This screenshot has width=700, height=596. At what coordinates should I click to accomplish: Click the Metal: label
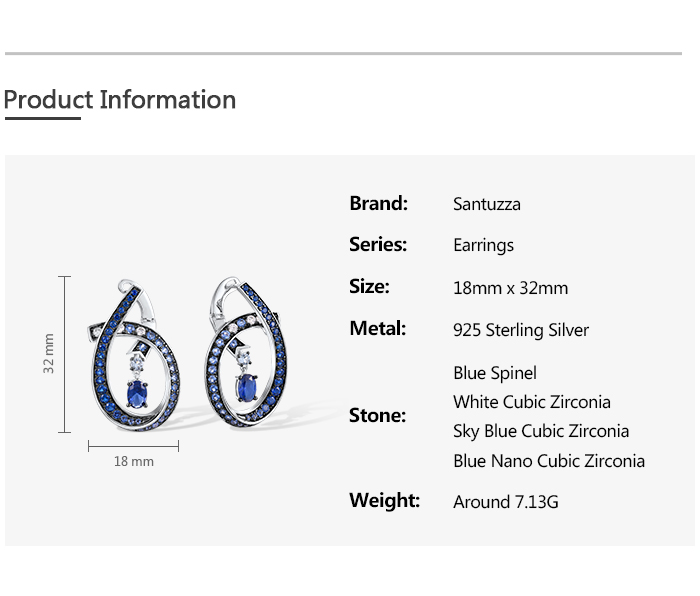[377, 329]
